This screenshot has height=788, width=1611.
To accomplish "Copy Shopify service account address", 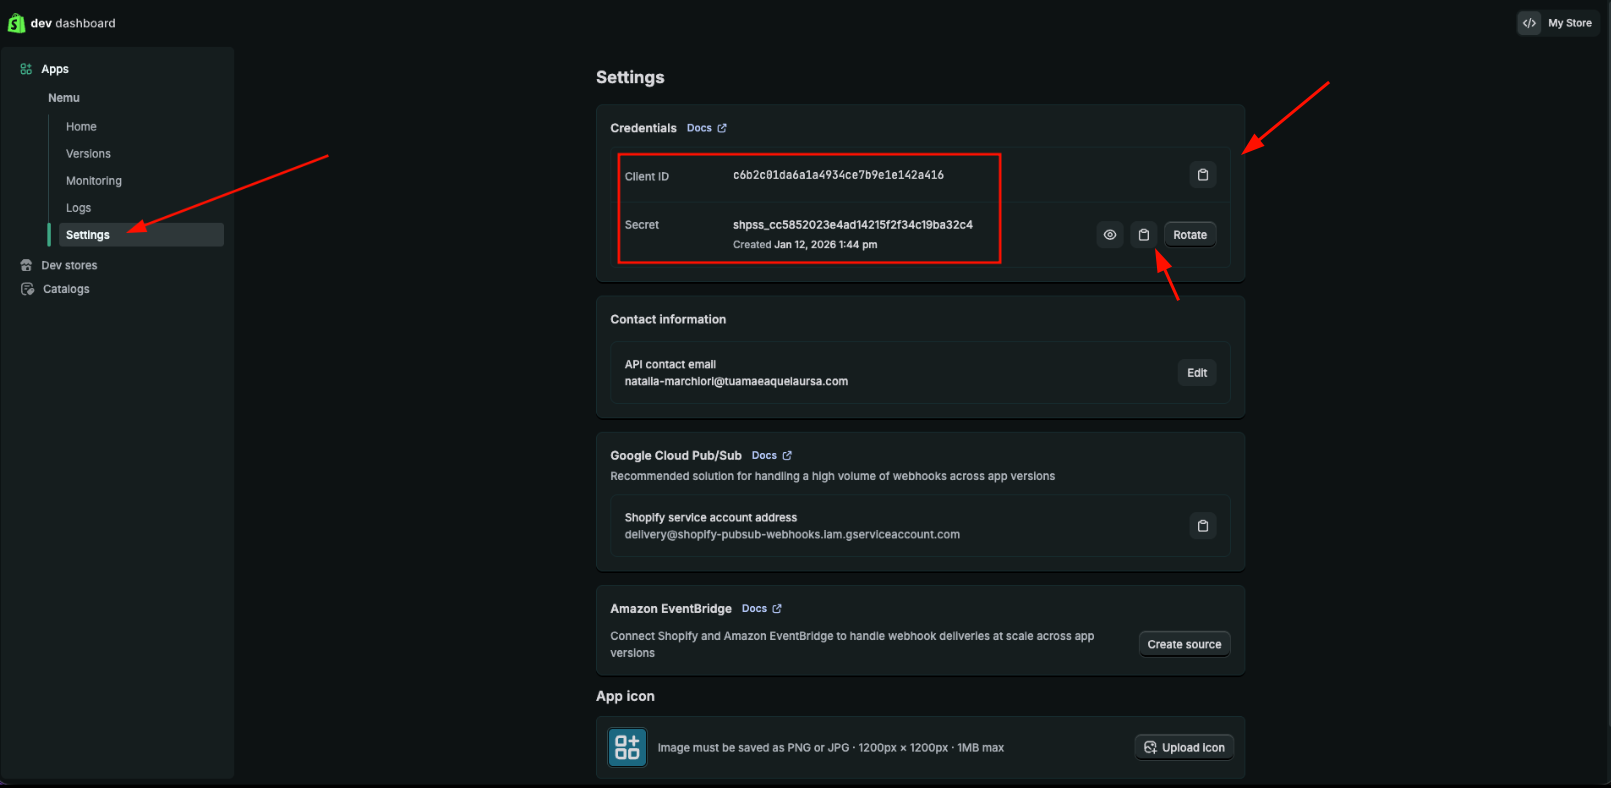I will click(1203, 526).
